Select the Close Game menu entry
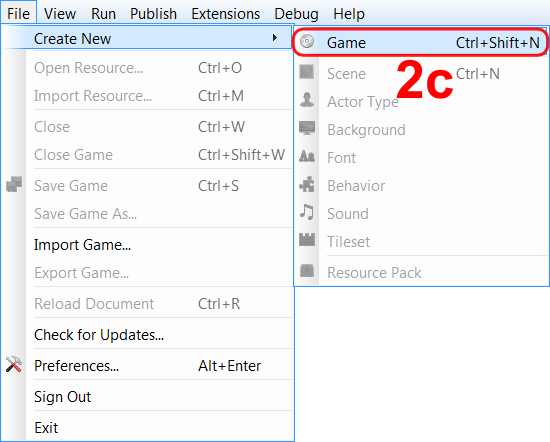Screen dimensions: 550x442 (147, 155)
